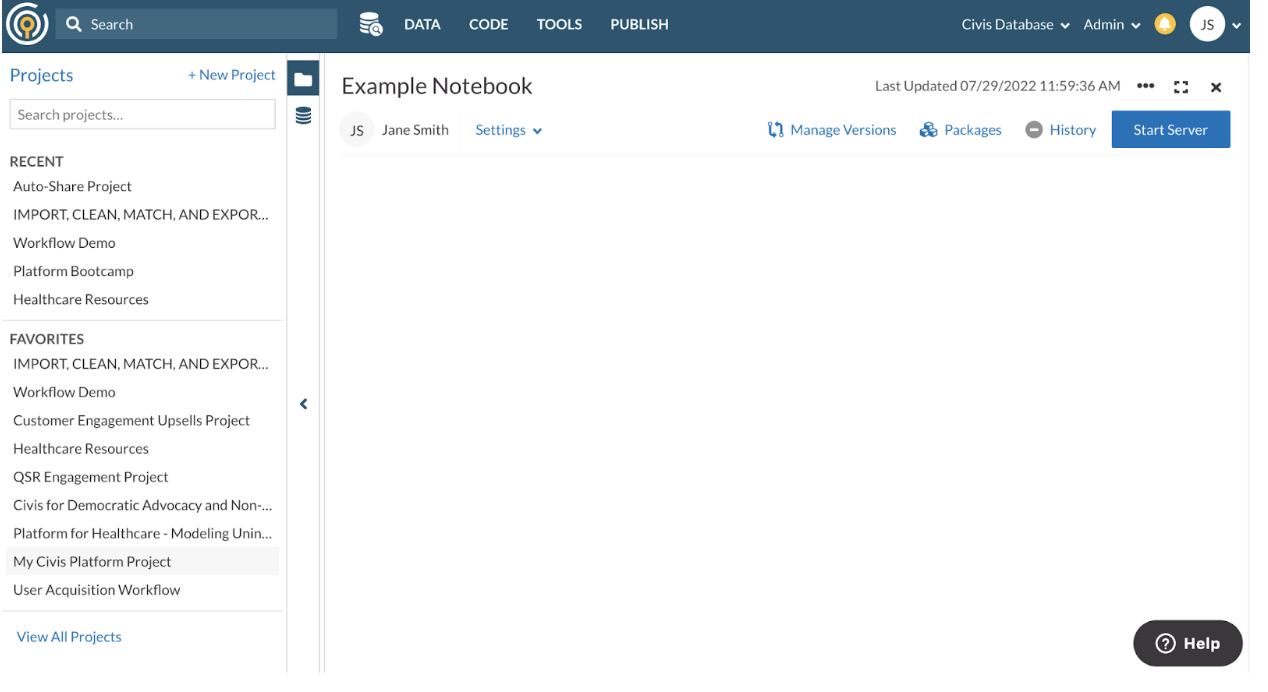Open the CODE menu

pos(488,25)
